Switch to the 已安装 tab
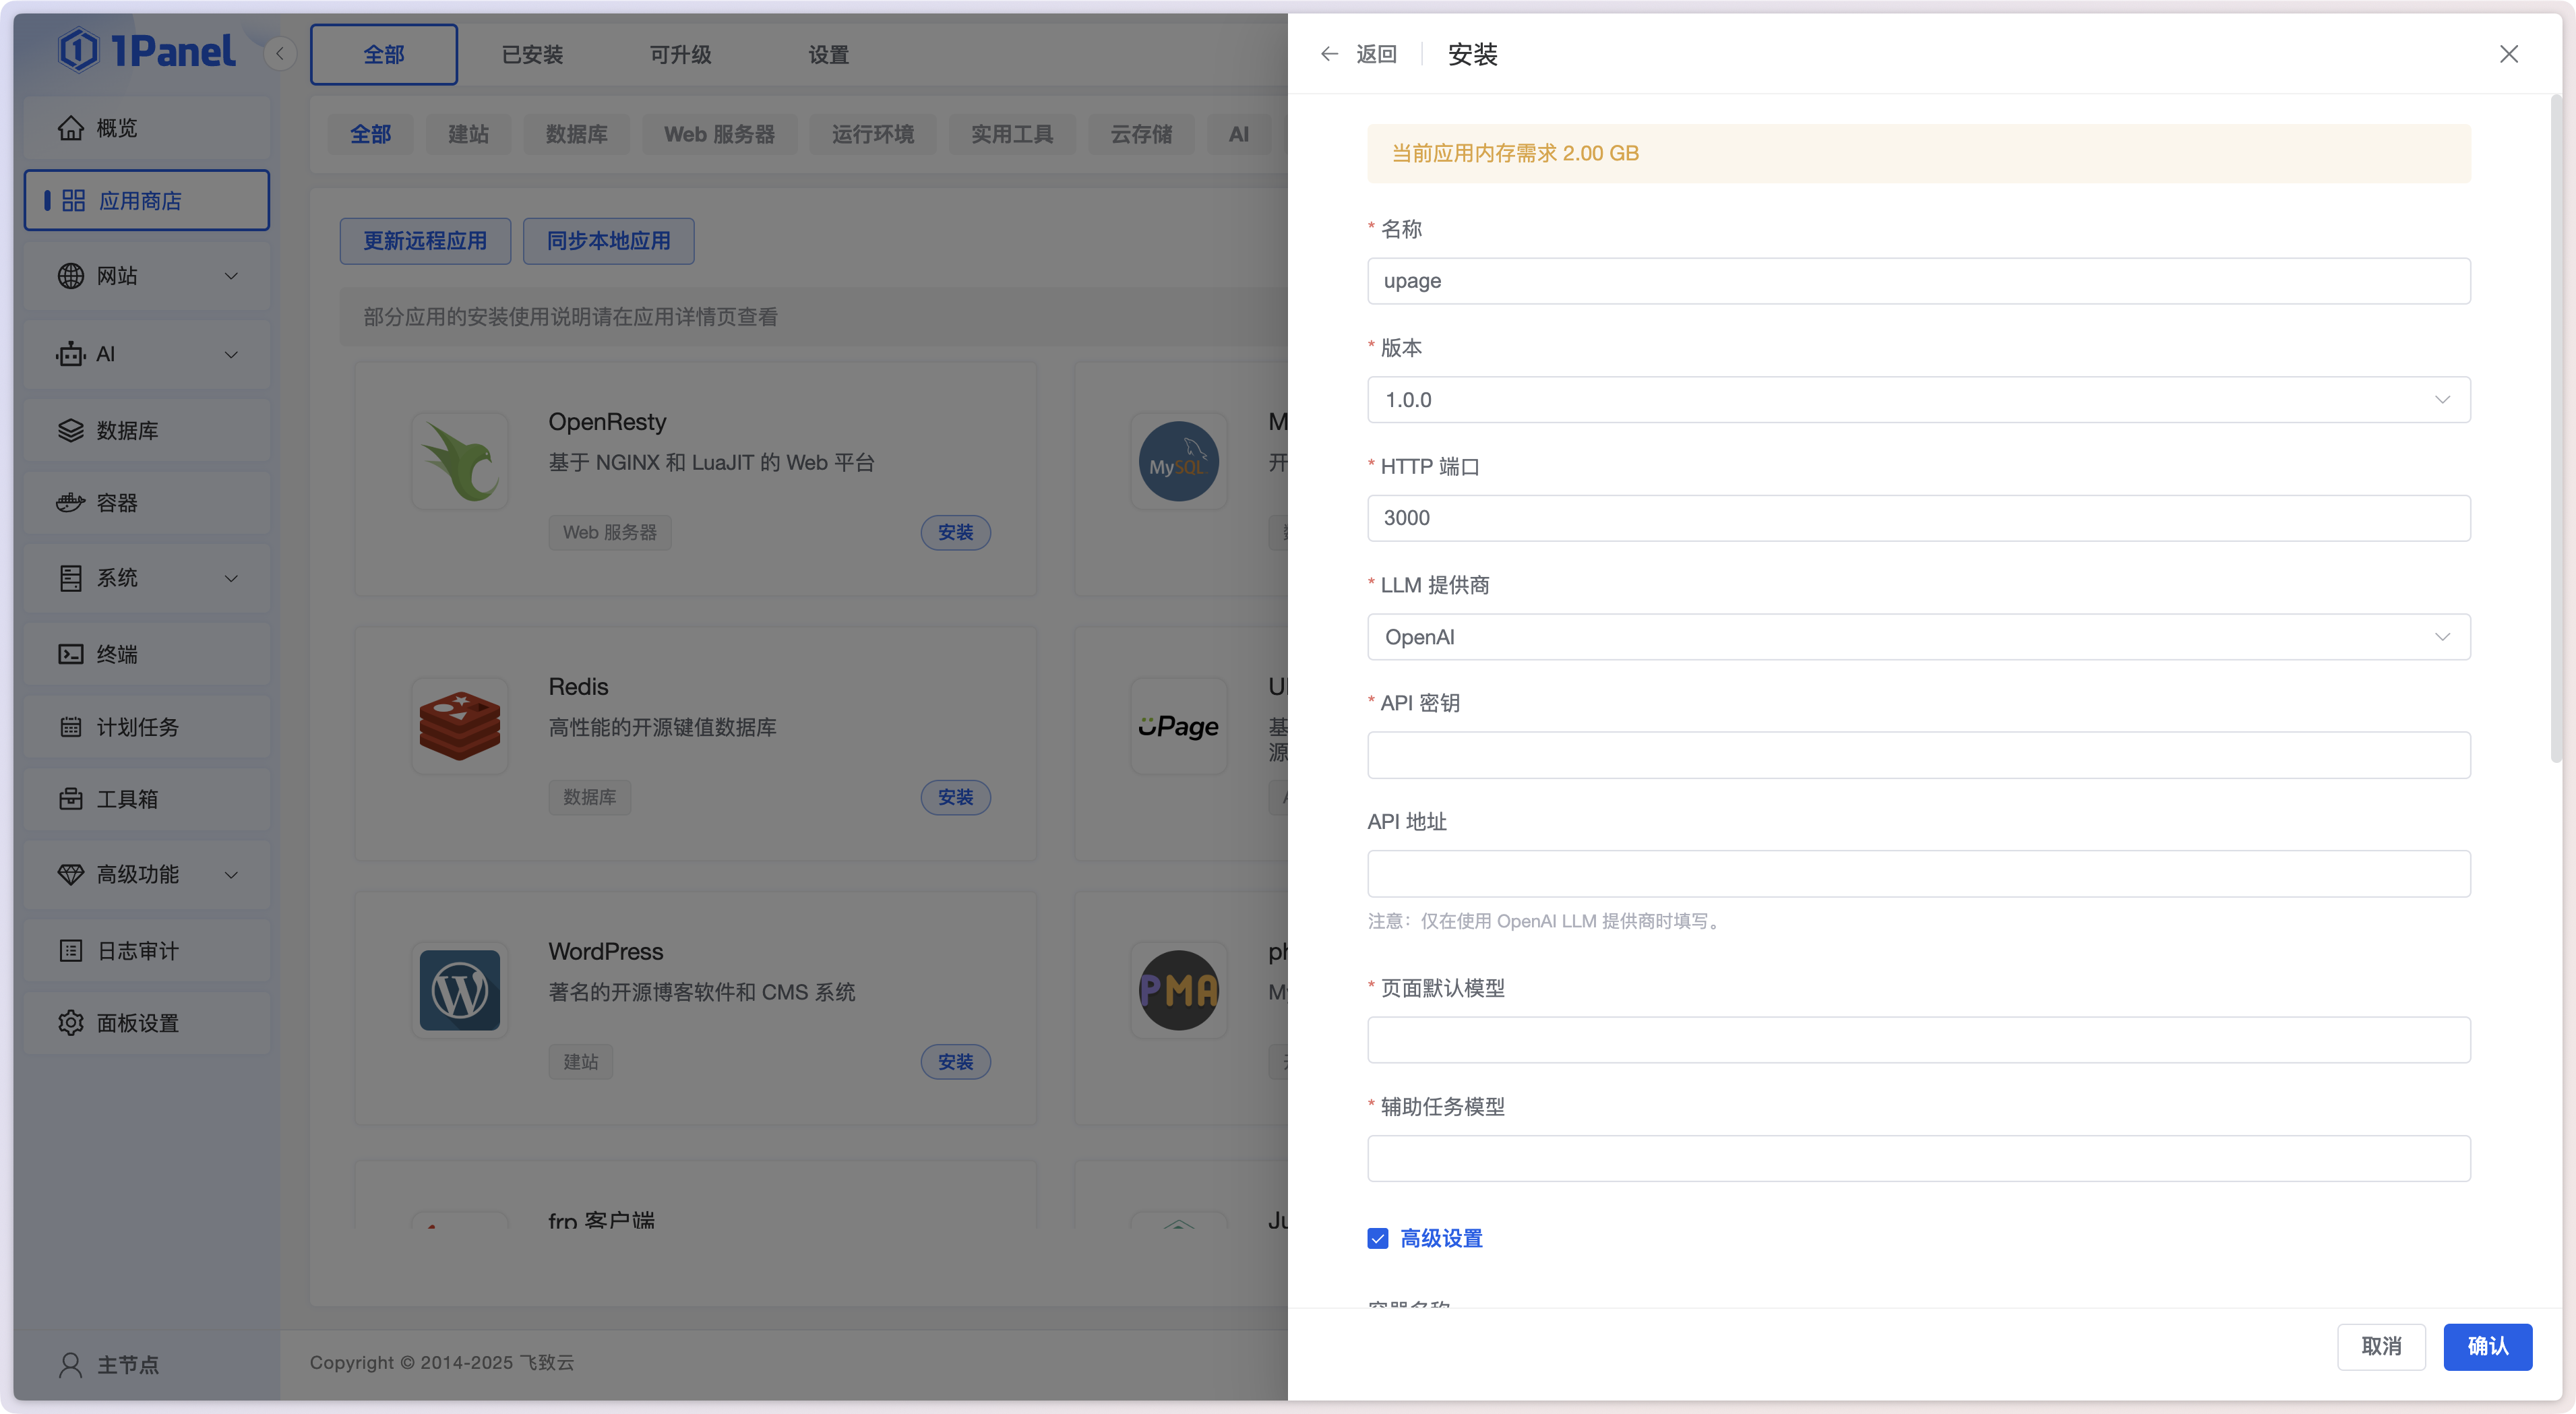This screenshot has width=2576, height=1414. (x=532, y=55)
